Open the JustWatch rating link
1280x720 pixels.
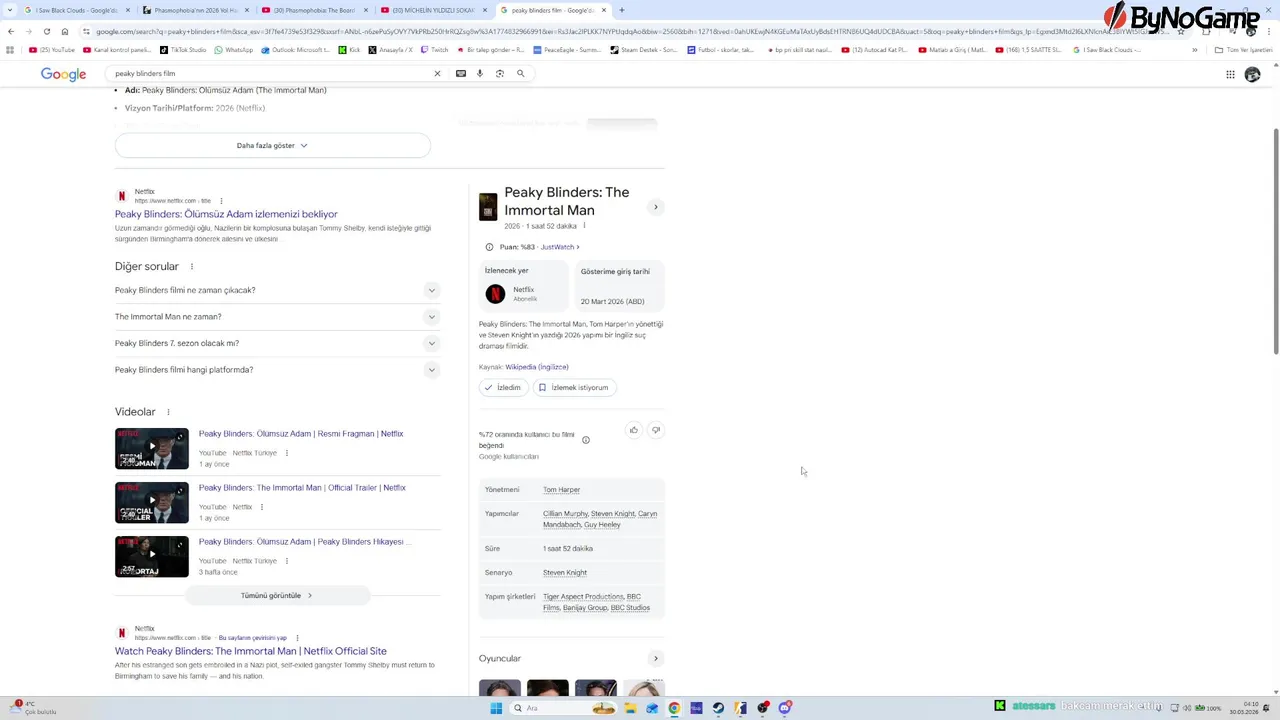(560, 247)
